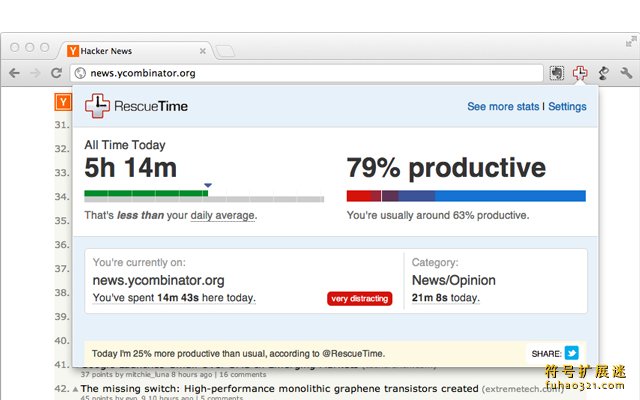Click the RescueTime extension toolbar icon
Viewport: 640px width, 400px height.
(580, 73)
